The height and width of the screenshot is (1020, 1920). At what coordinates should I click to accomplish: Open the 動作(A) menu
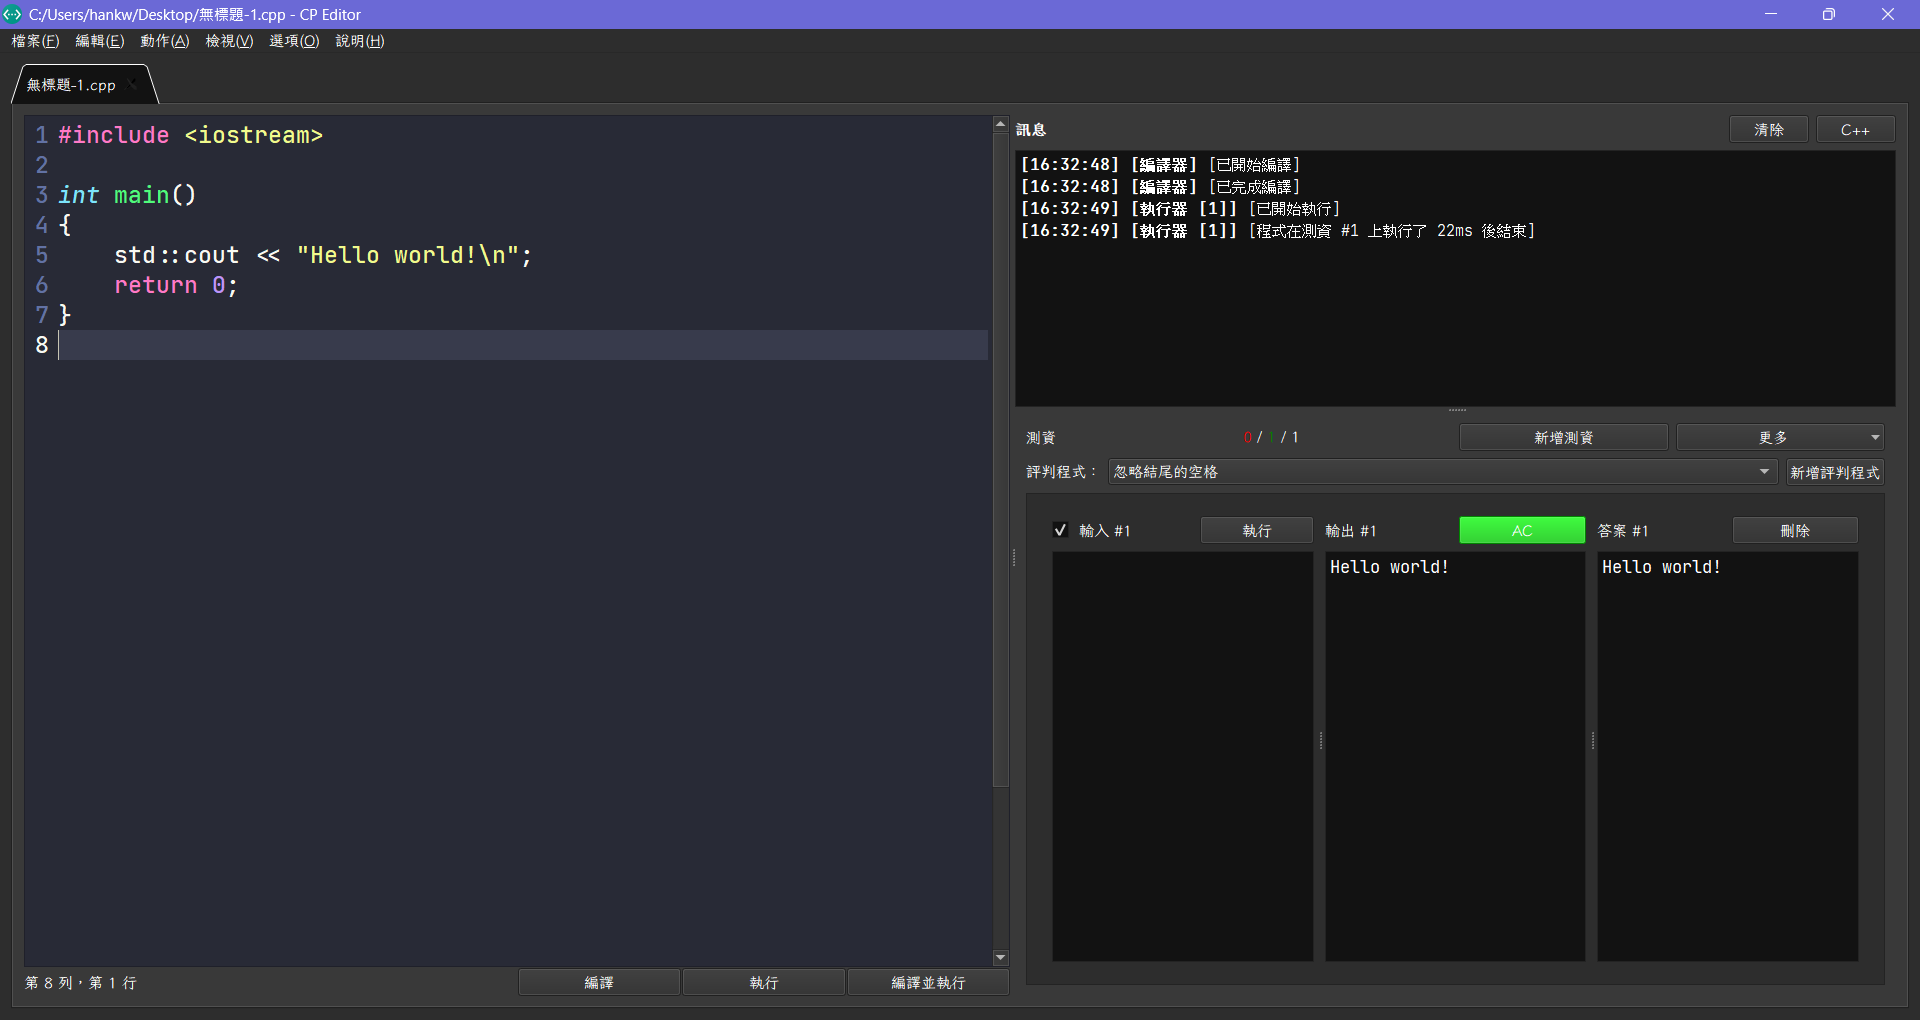[x=165, y=41]
